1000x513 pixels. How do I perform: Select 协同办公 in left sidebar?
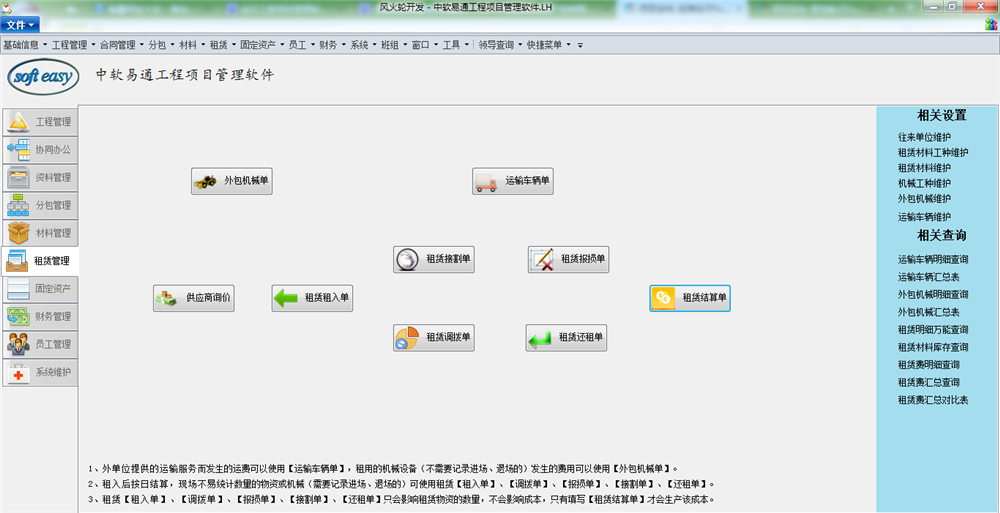click(40, 150)
